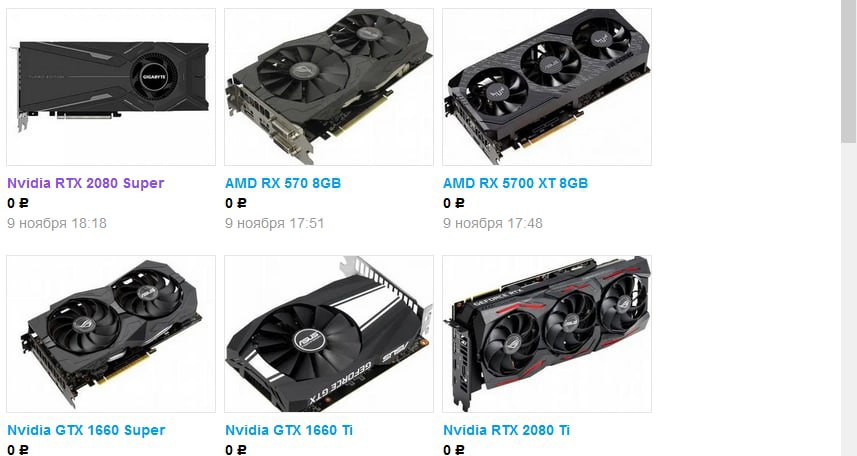Click the triple-fan RX 5700 XT card image
The image size is (857, 456).
[x=547, y=87]
